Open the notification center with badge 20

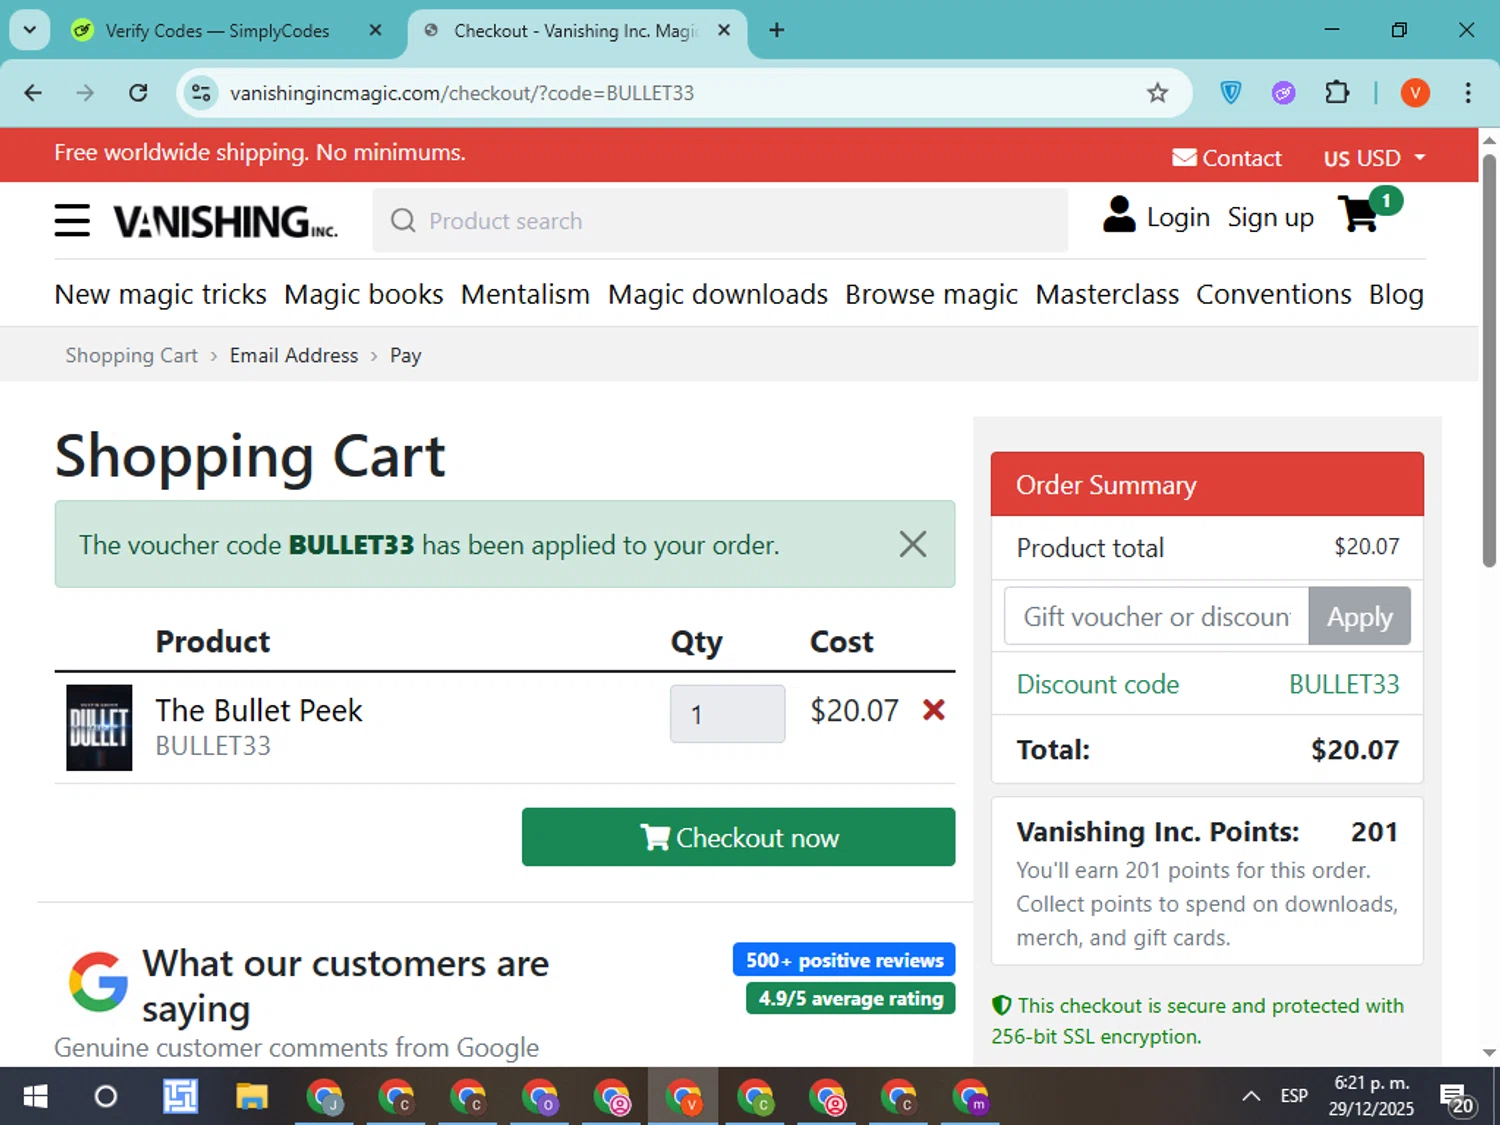point(1457,1098)
